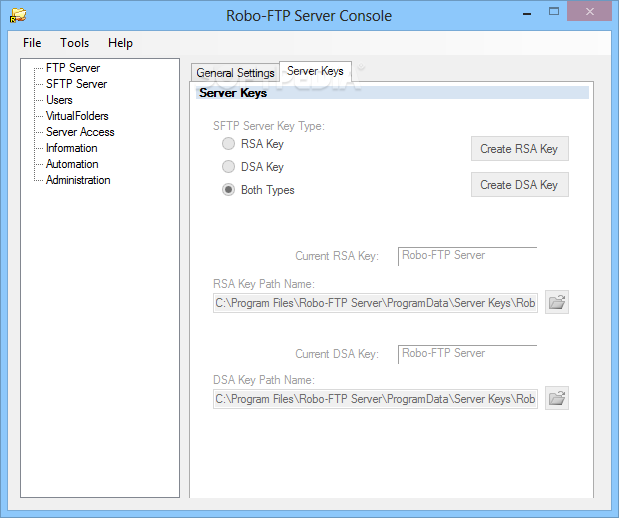Screen dimensions: 619x518
Task: Select SFTP Server in the tree
Action: 77,84
